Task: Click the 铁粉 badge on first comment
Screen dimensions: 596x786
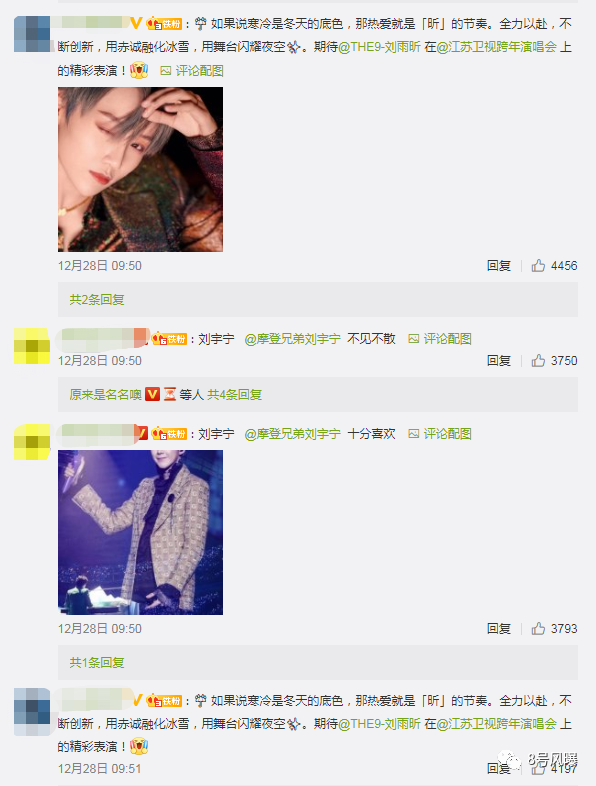Action: pos(164,24)
